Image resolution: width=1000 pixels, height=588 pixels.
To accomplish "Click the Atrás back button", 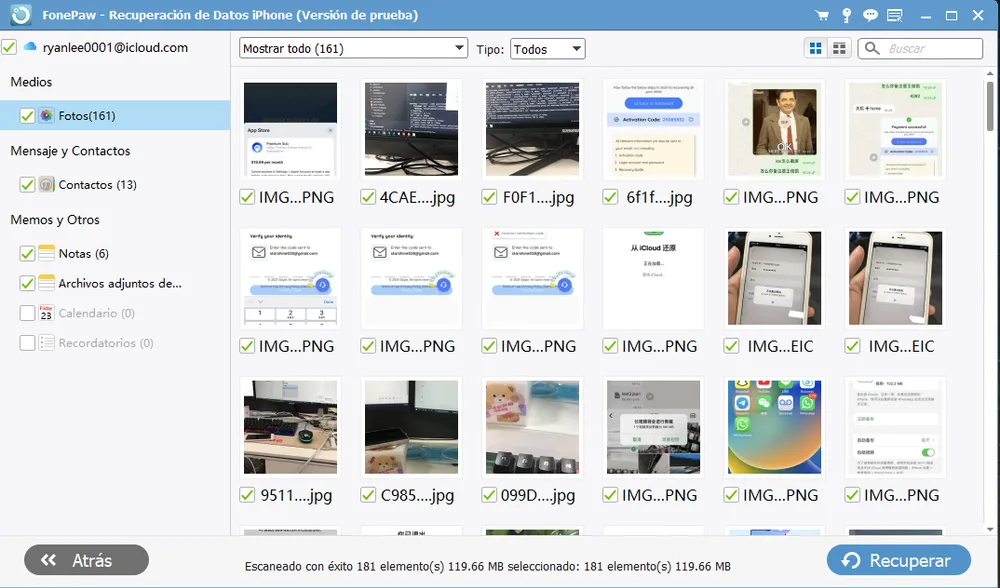I will (87, 560).
